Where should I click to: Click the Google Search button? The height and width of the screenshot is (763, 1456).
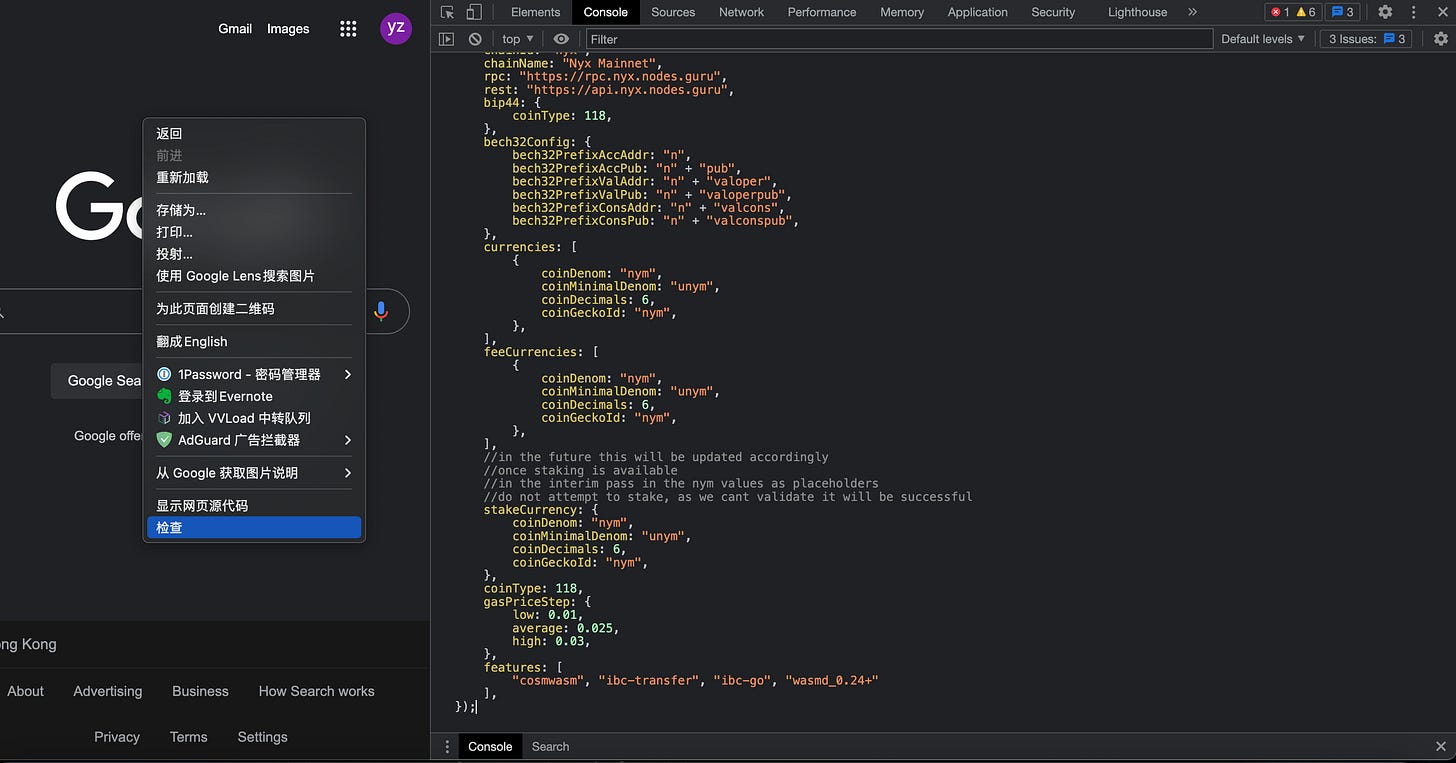click(98, 381)
